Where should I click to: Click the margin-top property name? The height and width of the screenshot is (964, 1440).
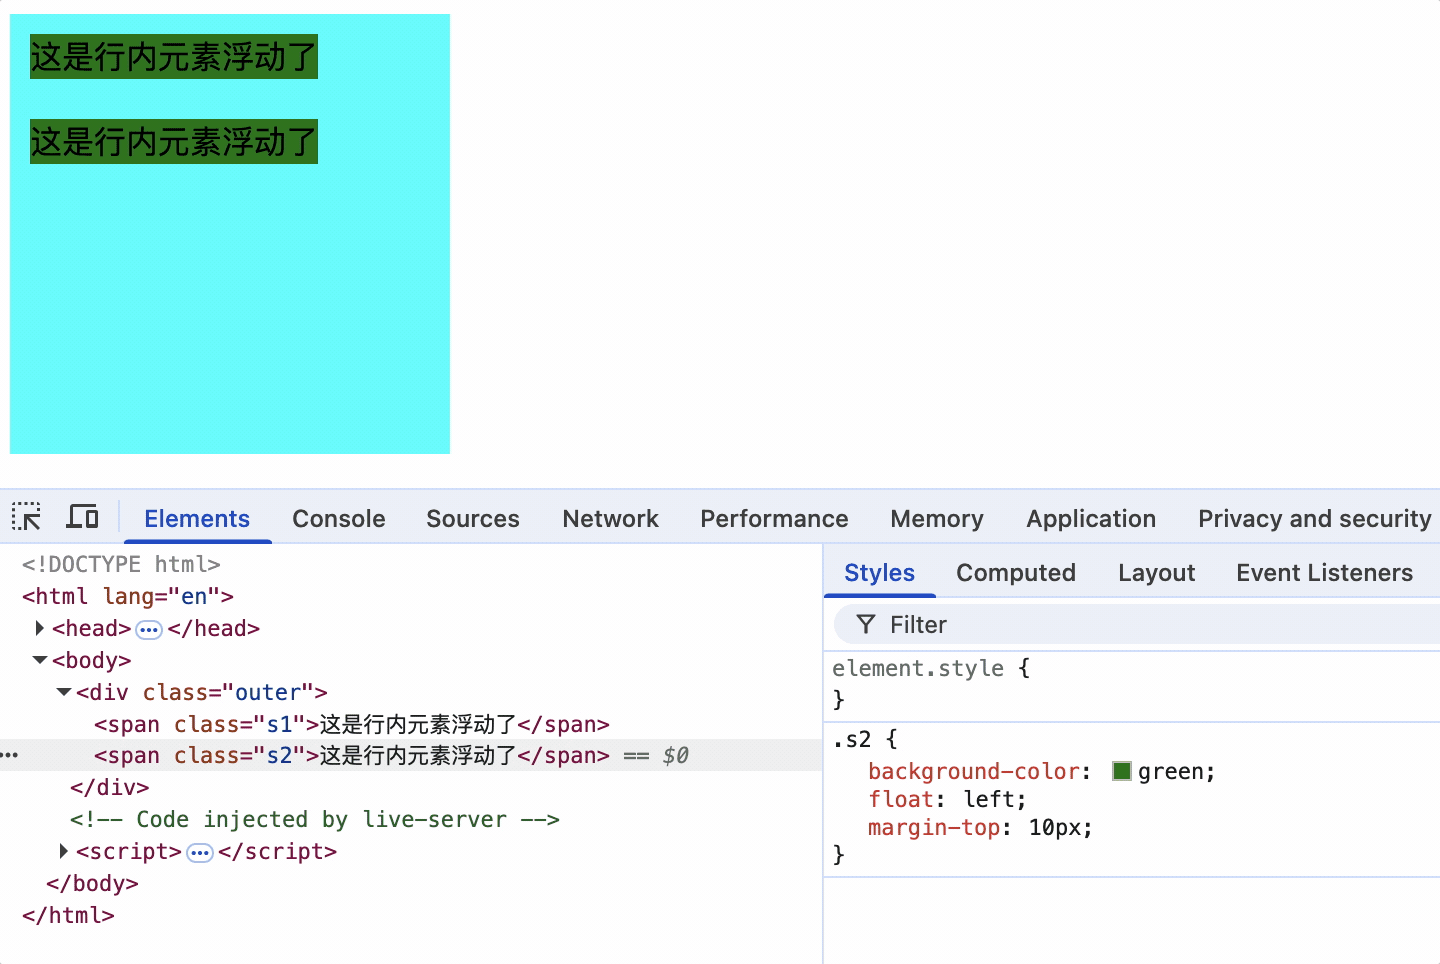[x=934, y=827]
